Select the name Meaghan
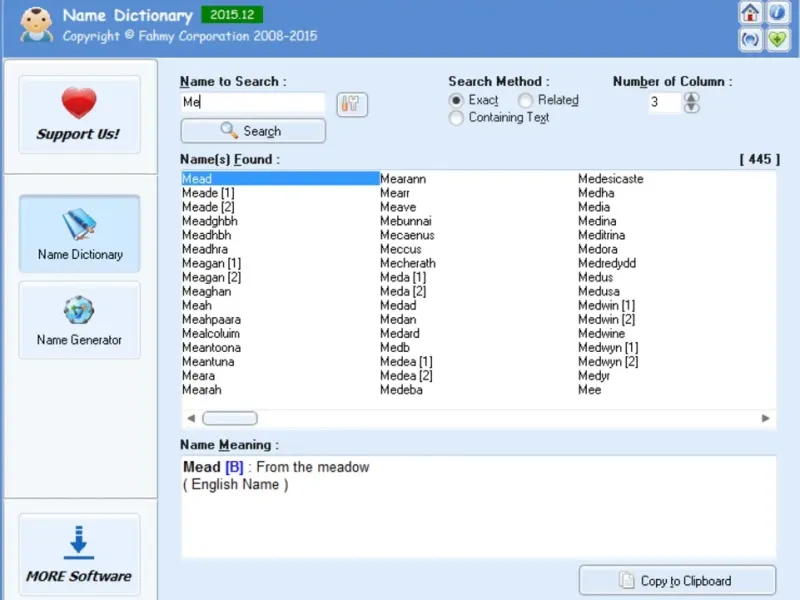The image size is (800, 600). pos(207,291)
